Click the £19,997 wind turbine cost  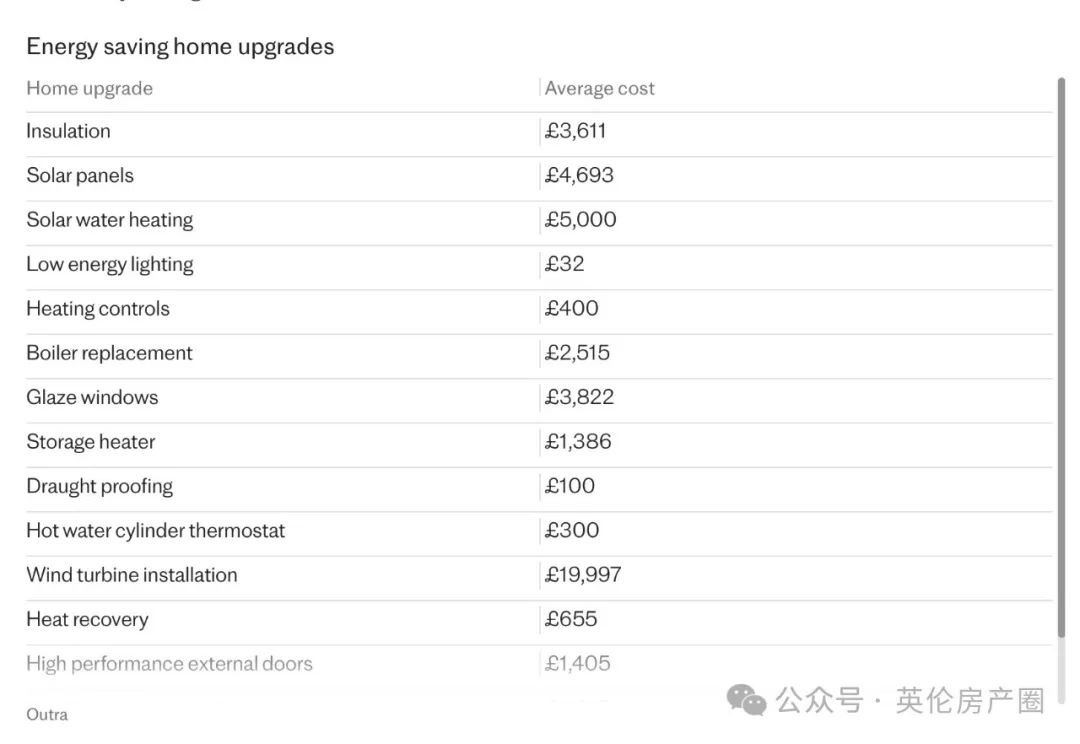[x=583, y=575]
